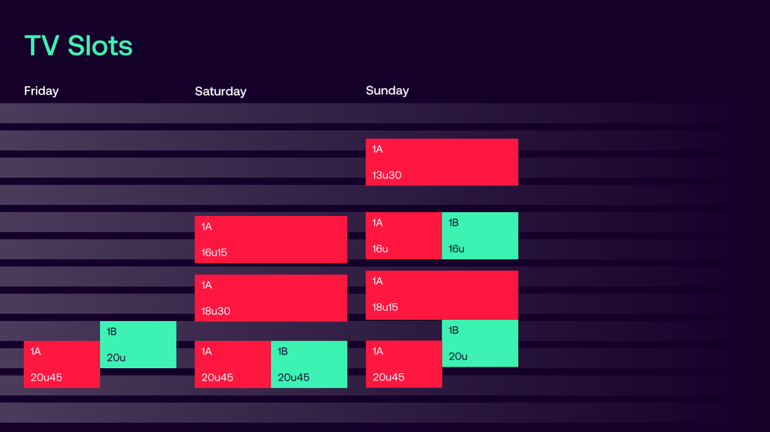The image size is (770, 432).
Task: Click the 16u15 time label
Action: coord(214,252)
